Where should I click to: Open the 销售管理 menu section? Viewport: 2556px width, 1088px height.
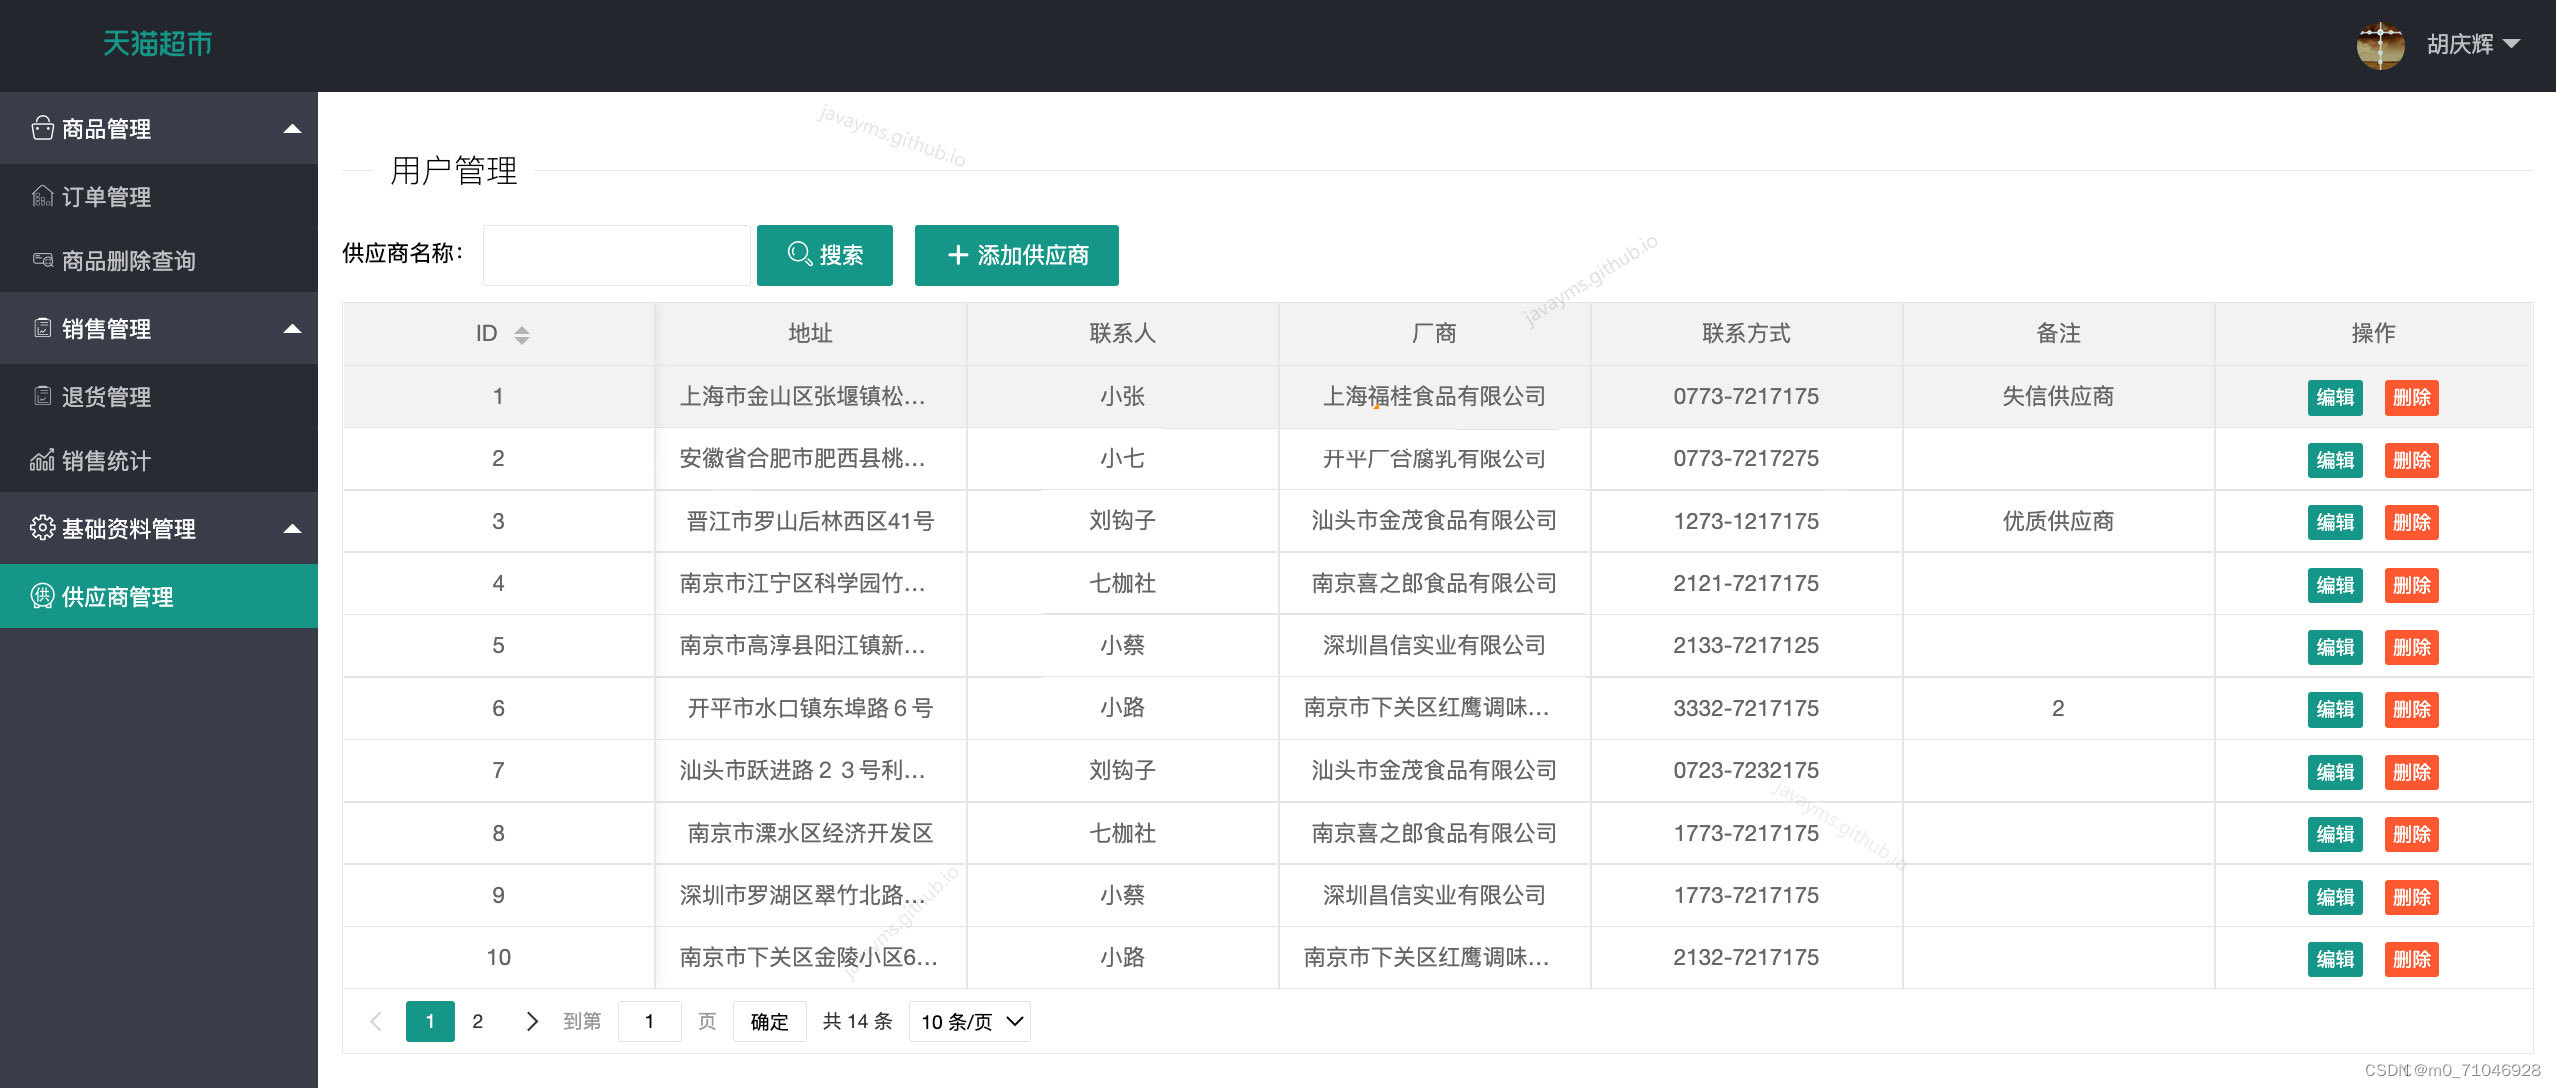click(105, 328)
